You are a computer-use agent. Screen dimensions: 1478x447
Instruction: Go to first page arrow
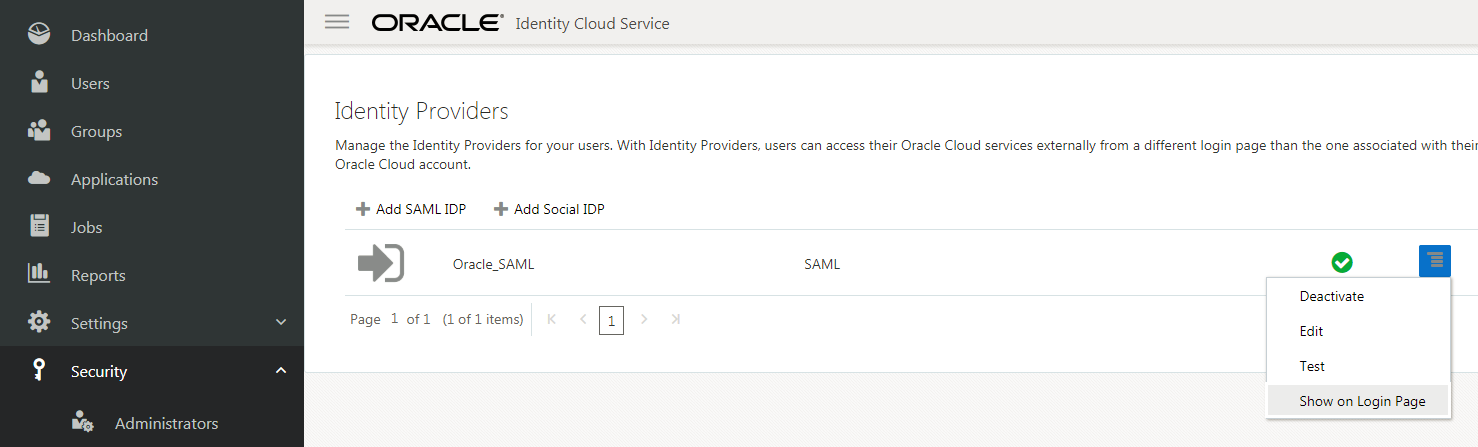tap(551, 319)
